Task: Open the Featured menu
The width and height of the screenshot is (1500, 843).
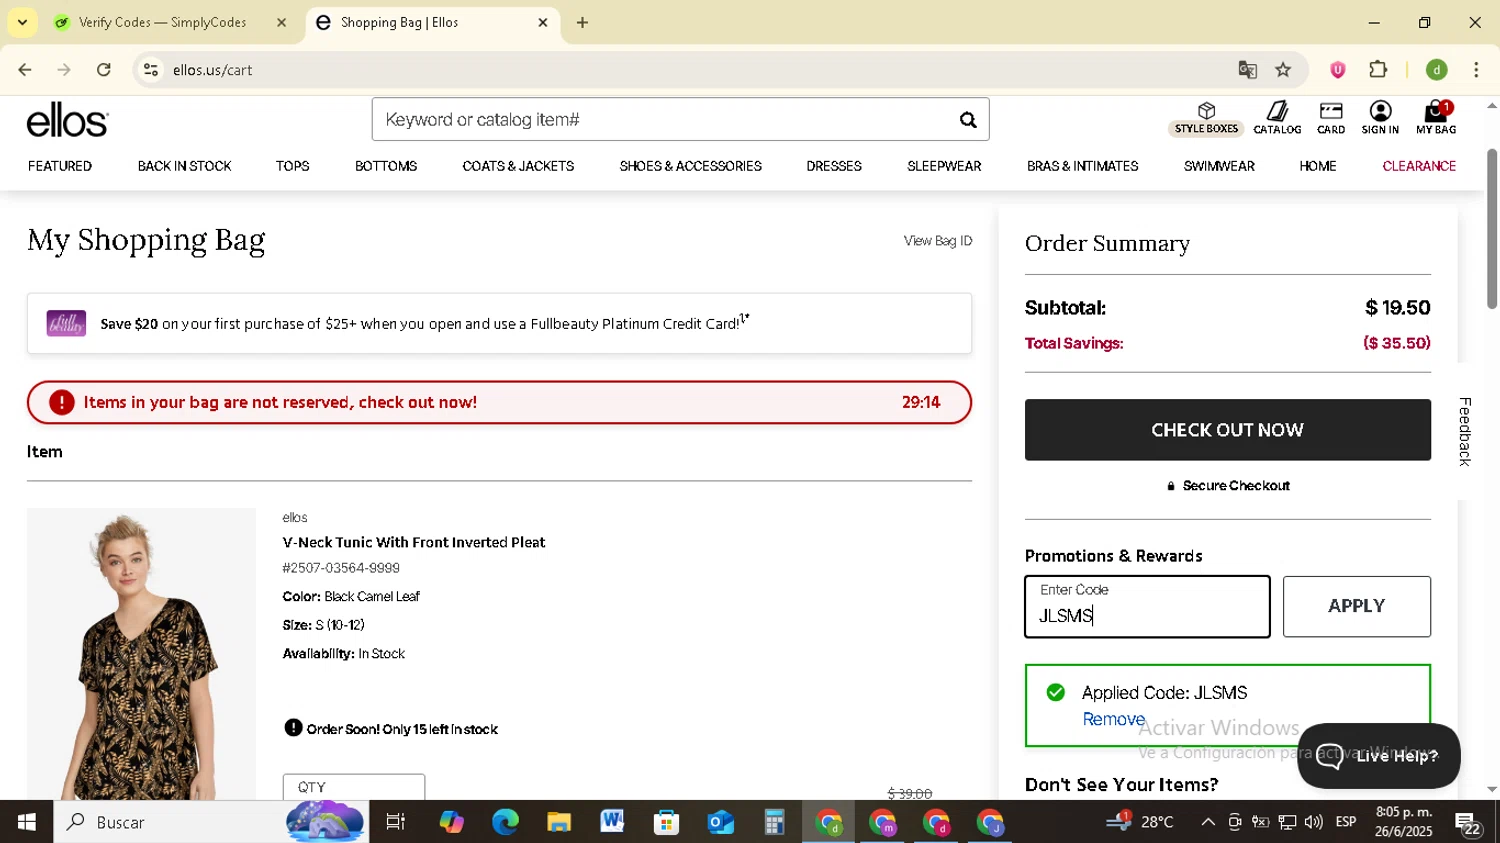Action: tap(60, 166)
